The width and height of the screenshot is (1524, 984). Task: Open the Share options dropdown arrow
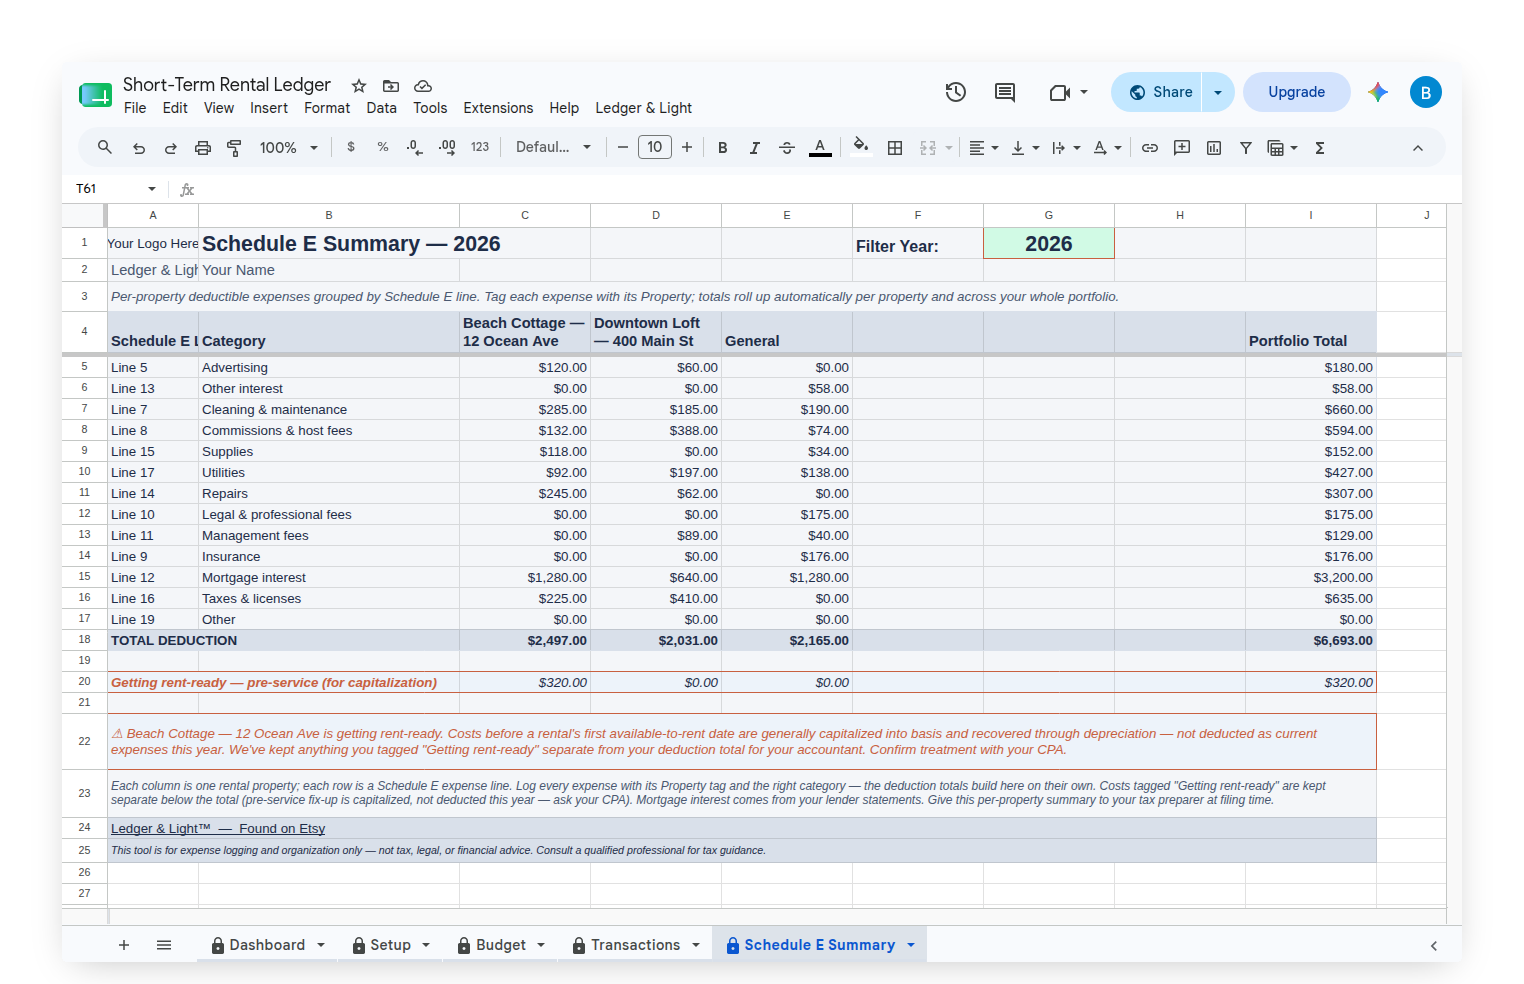1218,92
